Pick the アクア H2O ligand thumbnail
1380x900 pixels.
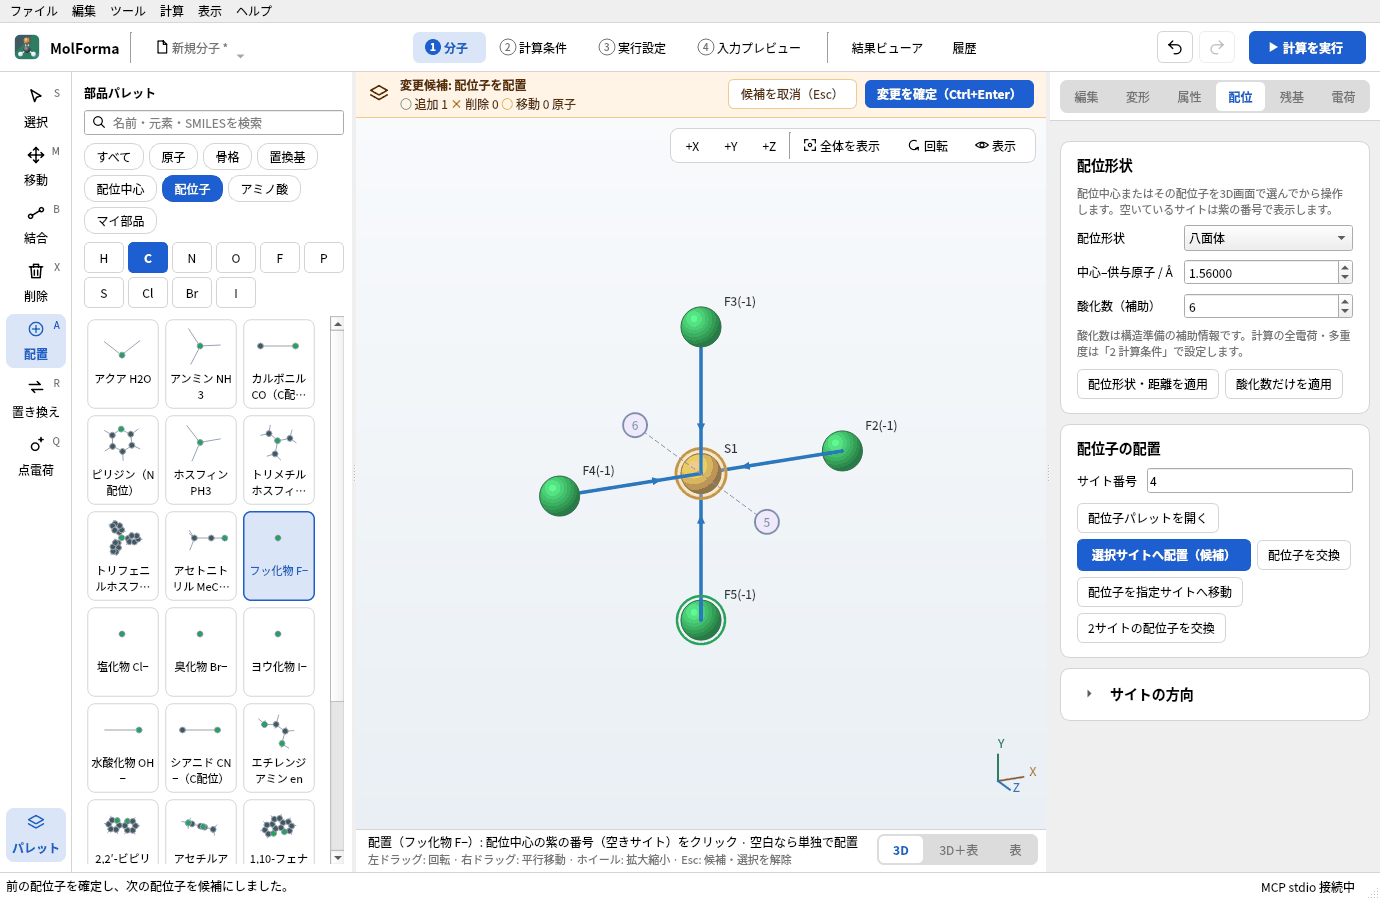[123, 364]
